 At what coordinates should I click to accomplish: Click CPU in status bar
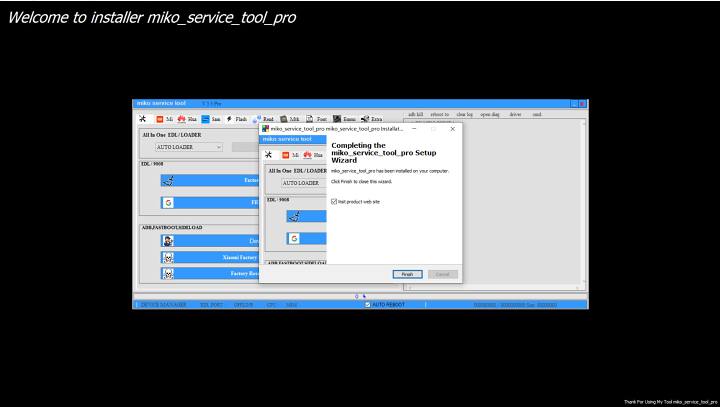(271, 305)
